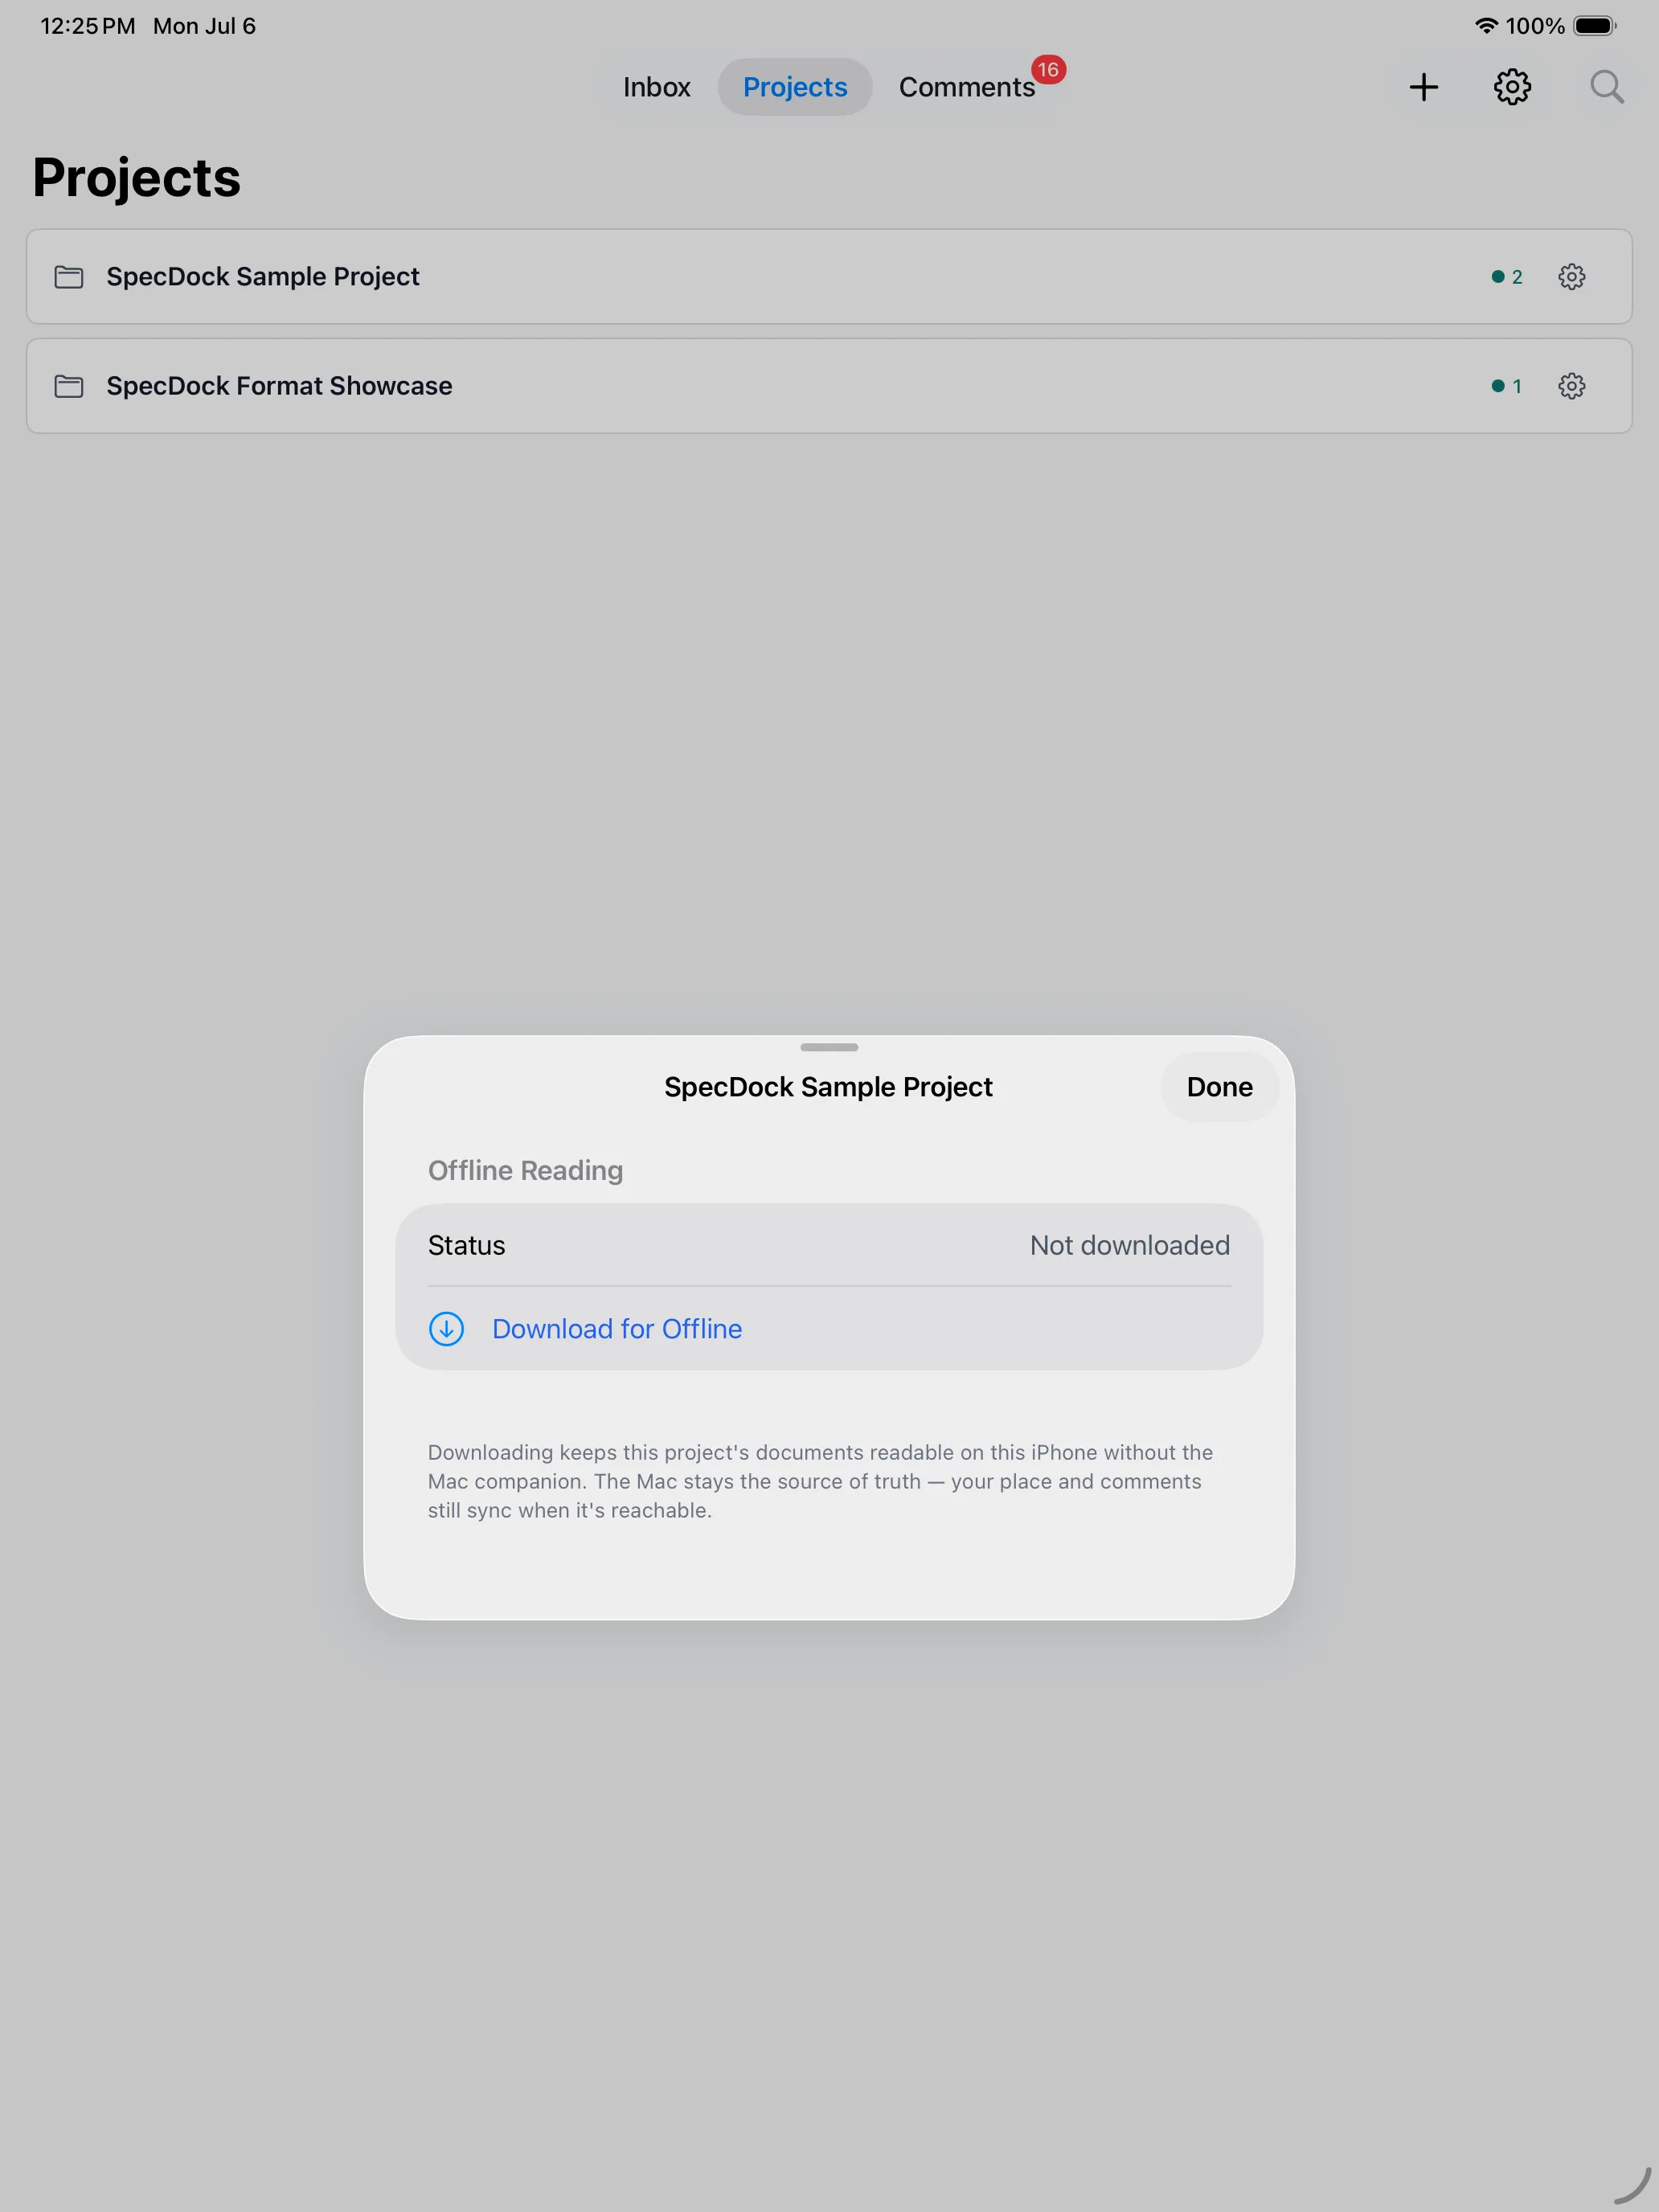Image resolution: width=1659 pixels, height=2212 pixels.
Task: Tap the green 2 unread indicator
Action: pyautogui.click(x=1507, y=277)
